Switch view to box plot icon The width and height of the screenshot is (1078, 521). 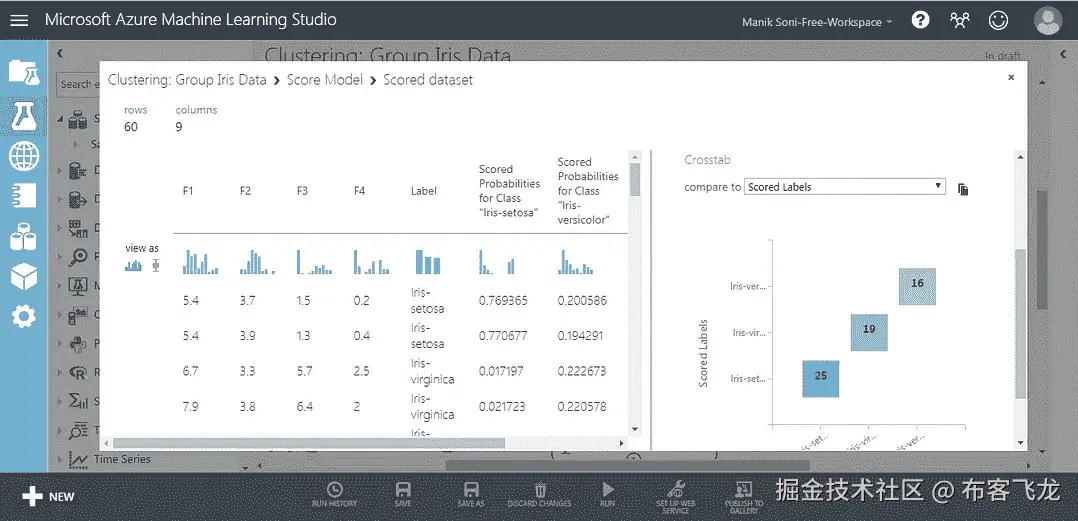click(155, 265)
